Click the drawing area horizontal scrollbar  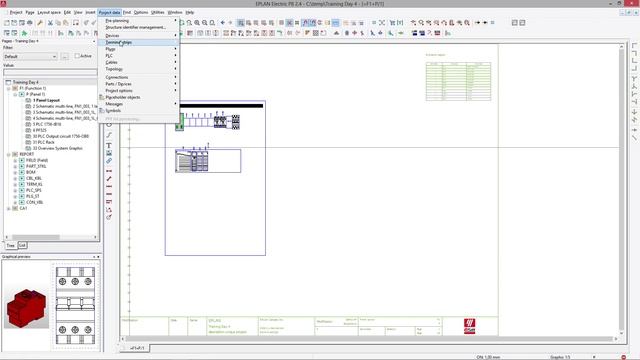369,339
